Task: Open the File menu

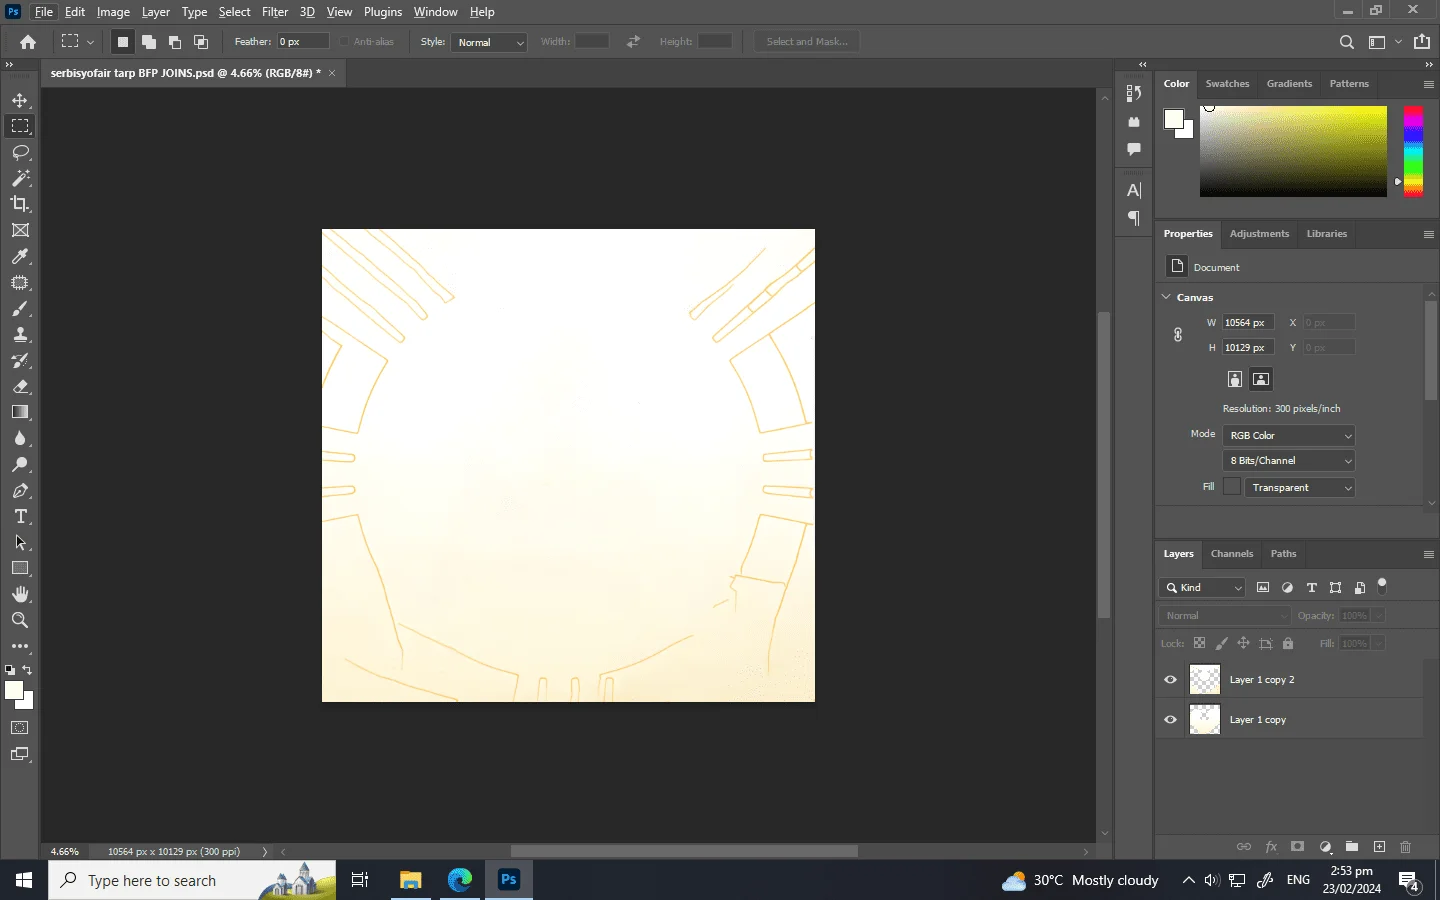Action: click(x=44, y=12)
